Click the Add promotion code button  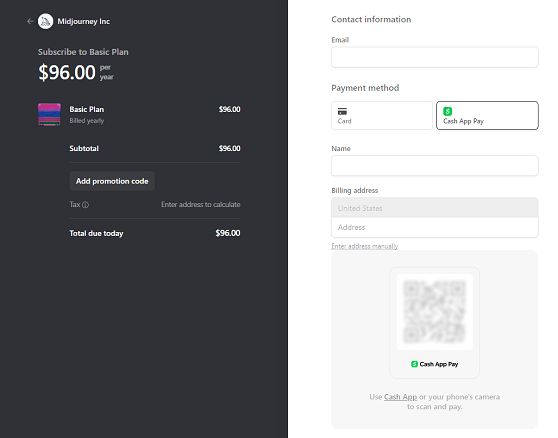coord(112,181)
